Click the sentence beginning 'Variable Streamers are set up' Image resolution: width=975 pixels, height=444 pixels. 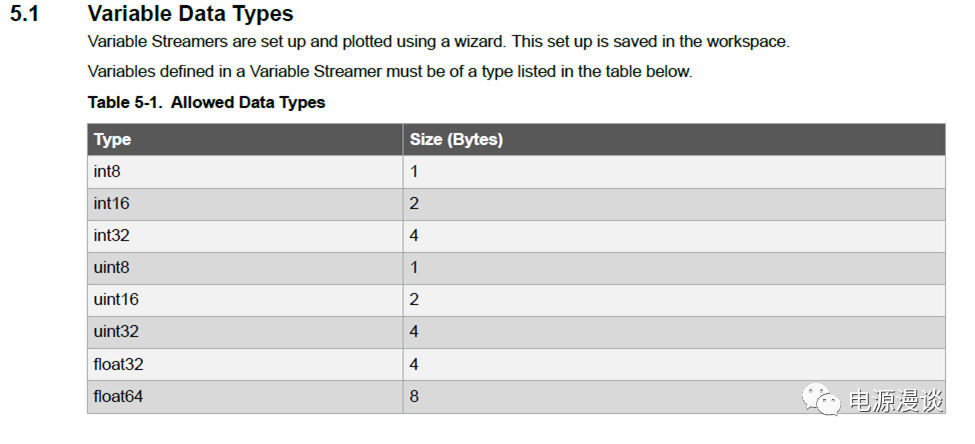(439, 42)
